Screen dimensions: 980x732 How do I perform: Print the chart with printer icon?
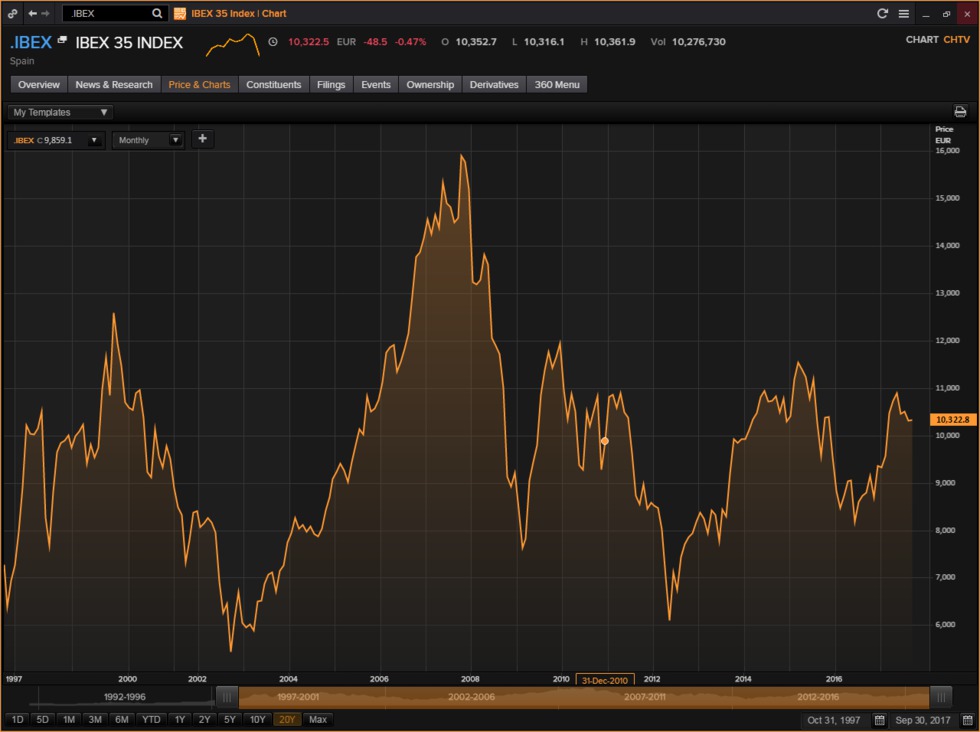coord(960,112)
